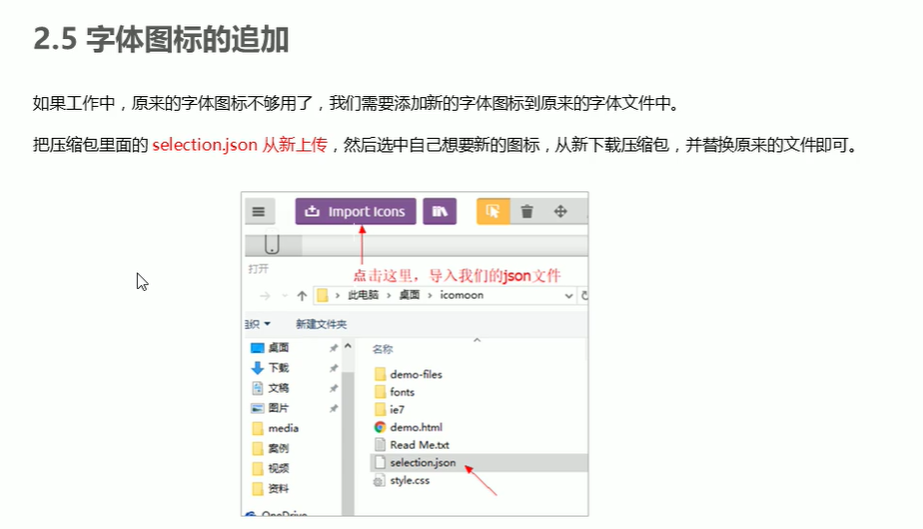
Task: Click the red text selection.json 从新上传
Action: coord(240,145)
